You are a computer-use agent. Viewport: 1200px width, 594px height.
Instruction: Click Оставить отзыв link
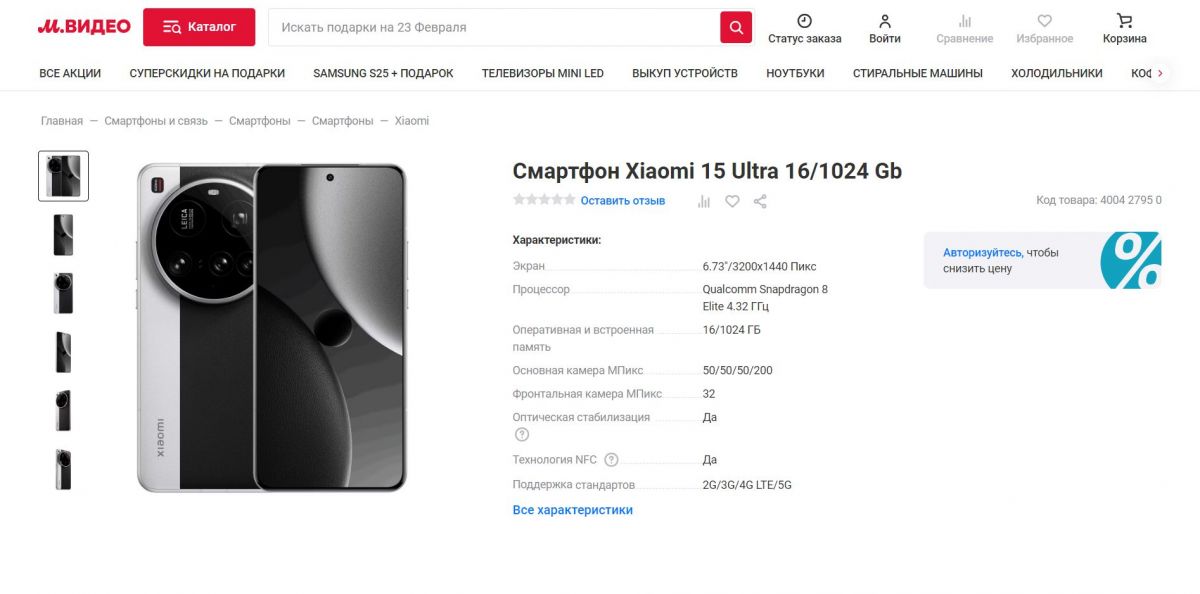[623, 201]
